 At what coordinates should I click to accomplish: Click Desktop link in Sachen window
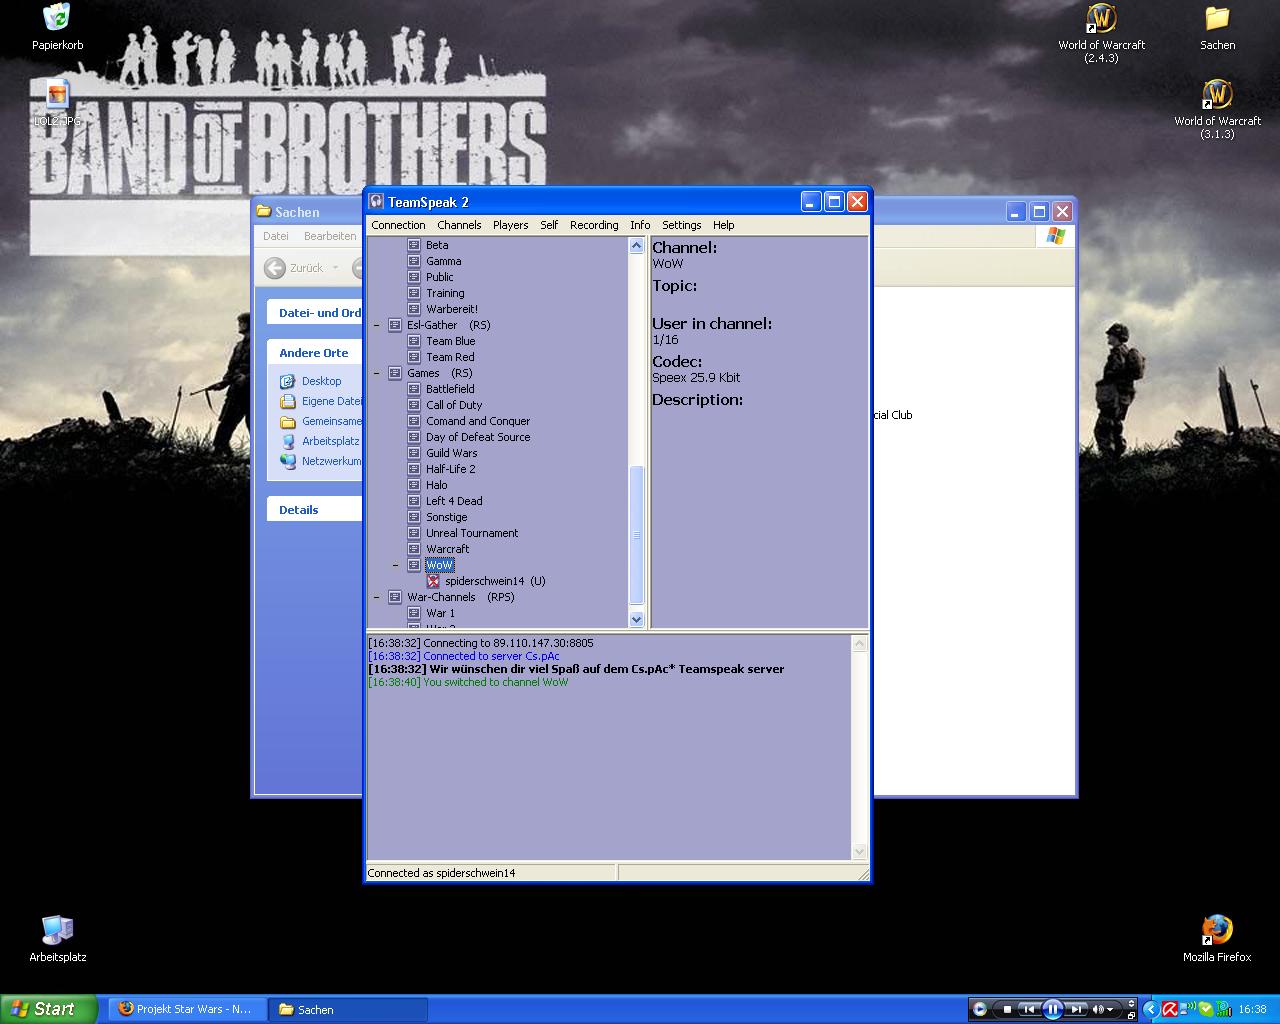(x=321, y=381)
